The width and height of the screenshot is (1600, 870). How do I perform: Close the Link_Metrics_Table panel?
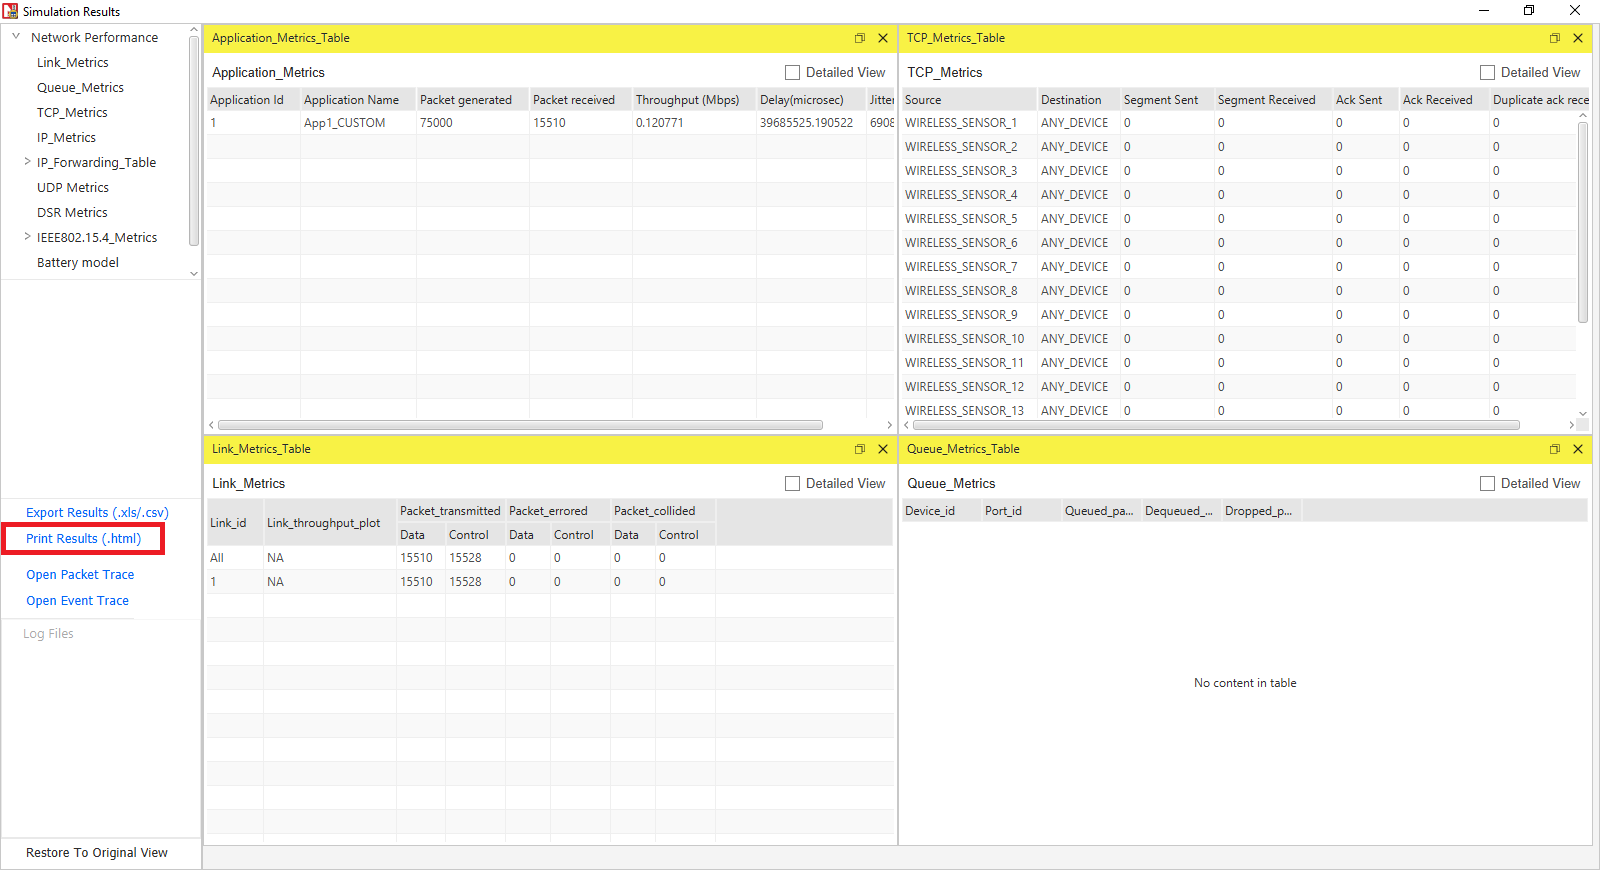(883, 449)
